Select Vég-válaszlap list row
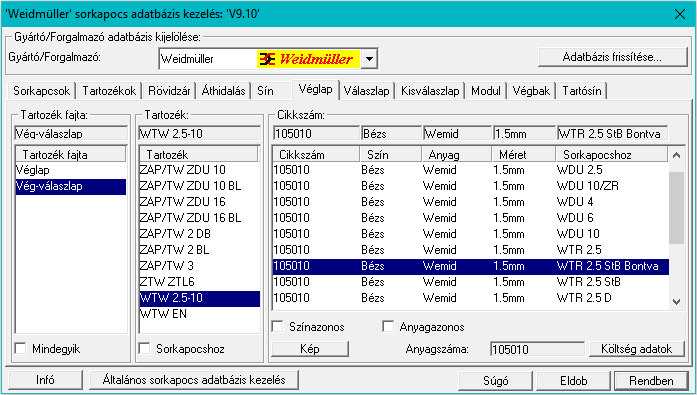 pos(71,186)
